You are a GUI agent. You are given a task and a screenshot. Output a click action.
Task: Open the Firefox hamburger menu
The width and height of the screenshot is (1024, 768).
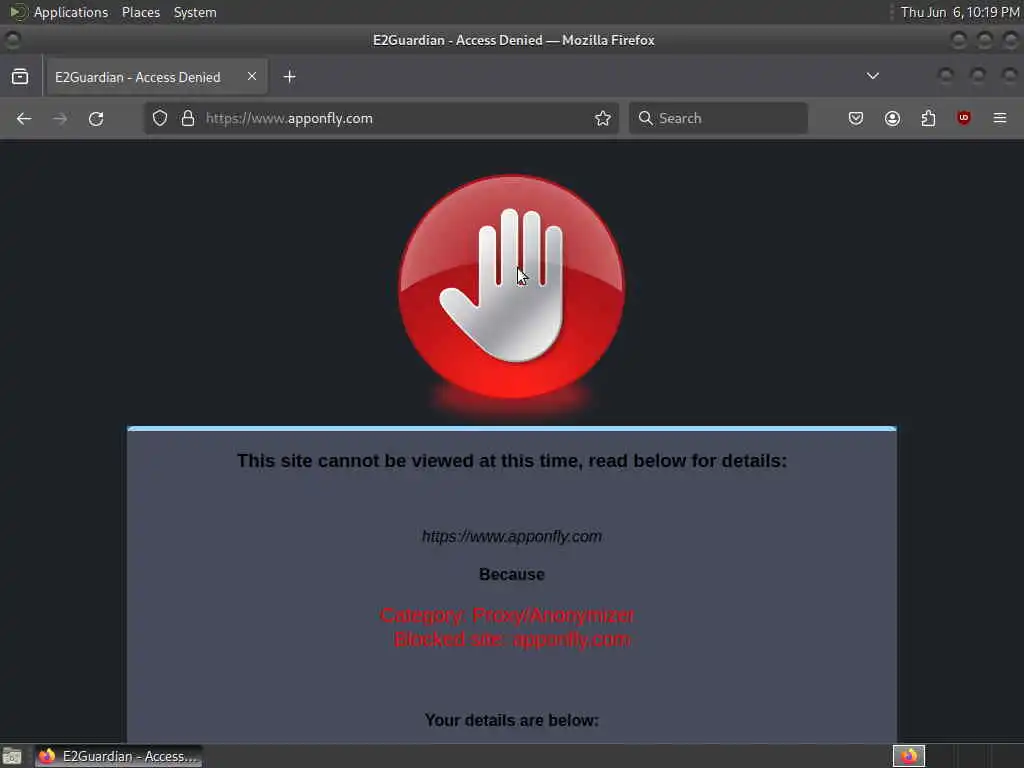pos(1000,118)
